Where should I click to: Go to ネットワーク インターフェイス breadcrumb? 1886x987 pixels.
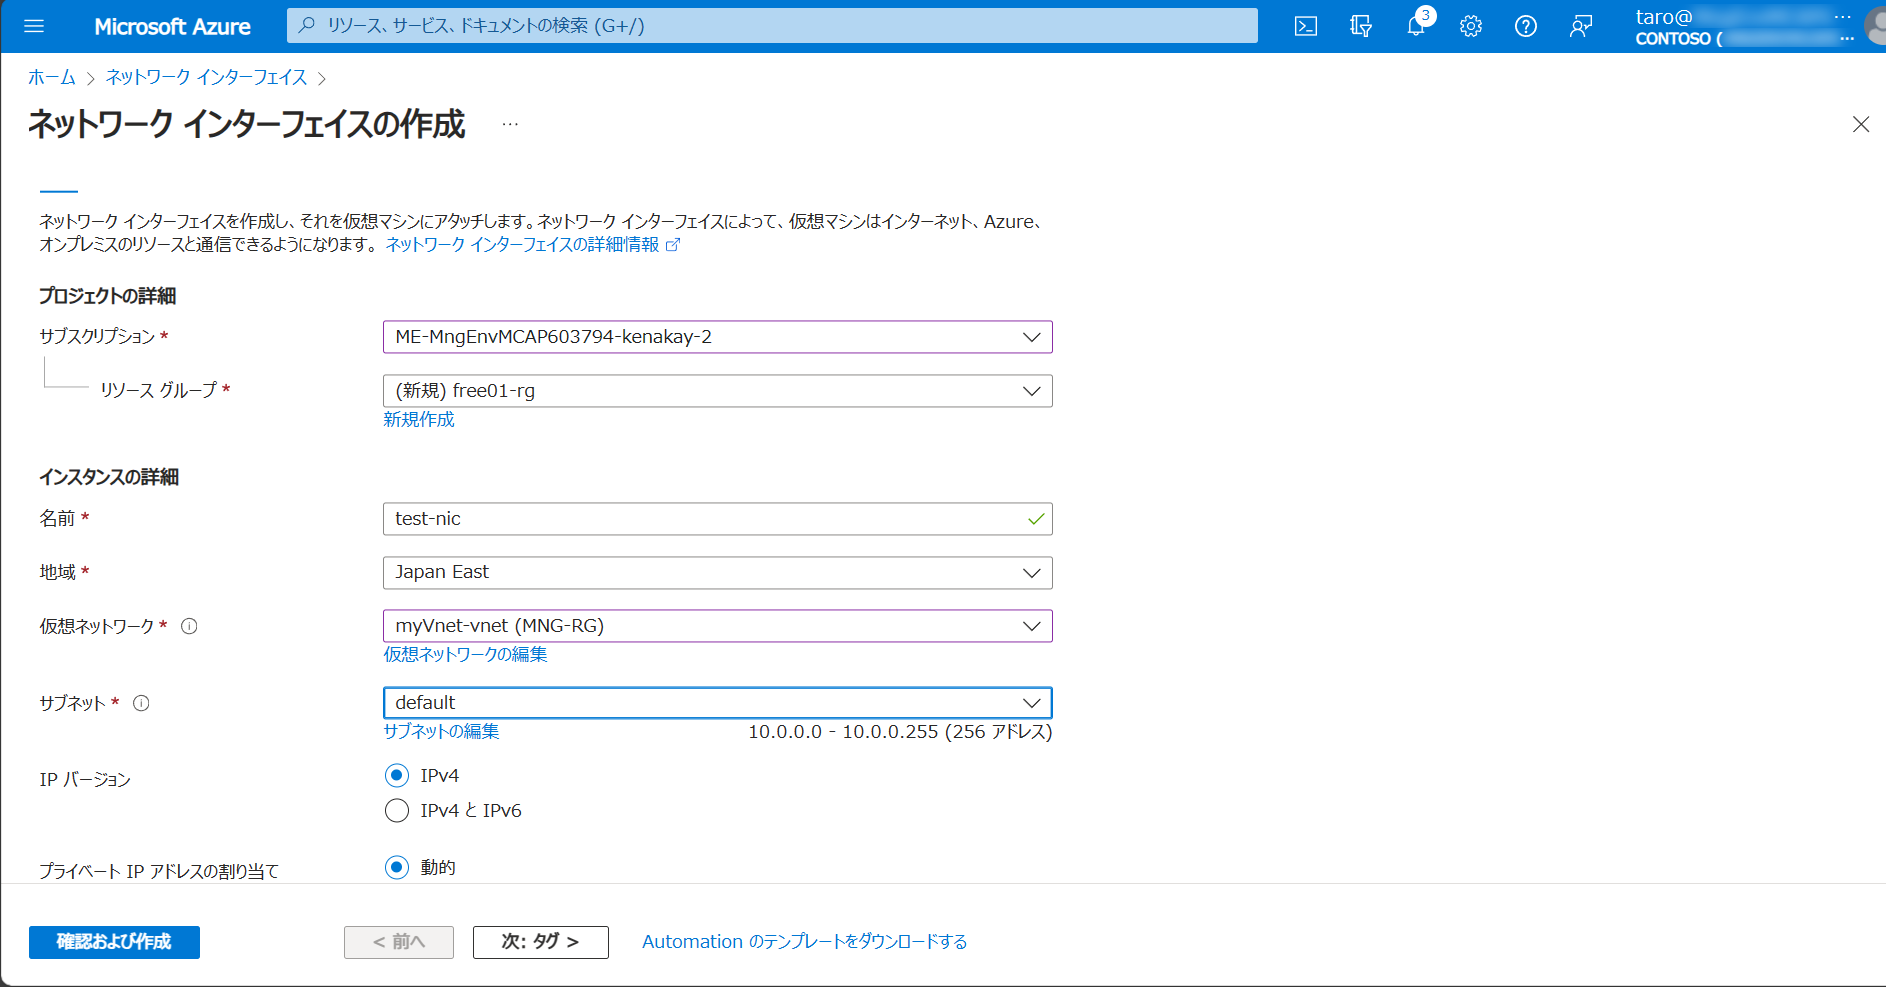[x=207, y=77]
